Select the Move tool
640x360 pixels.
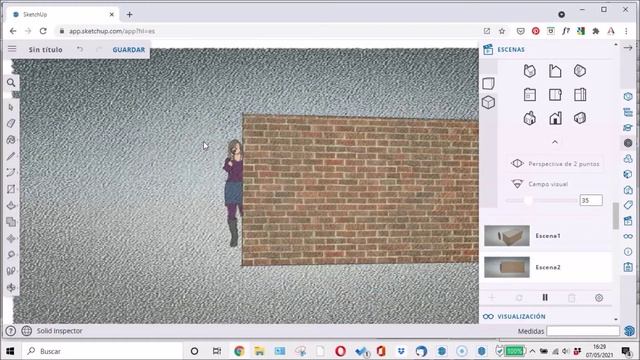click(x=11, y=238)
